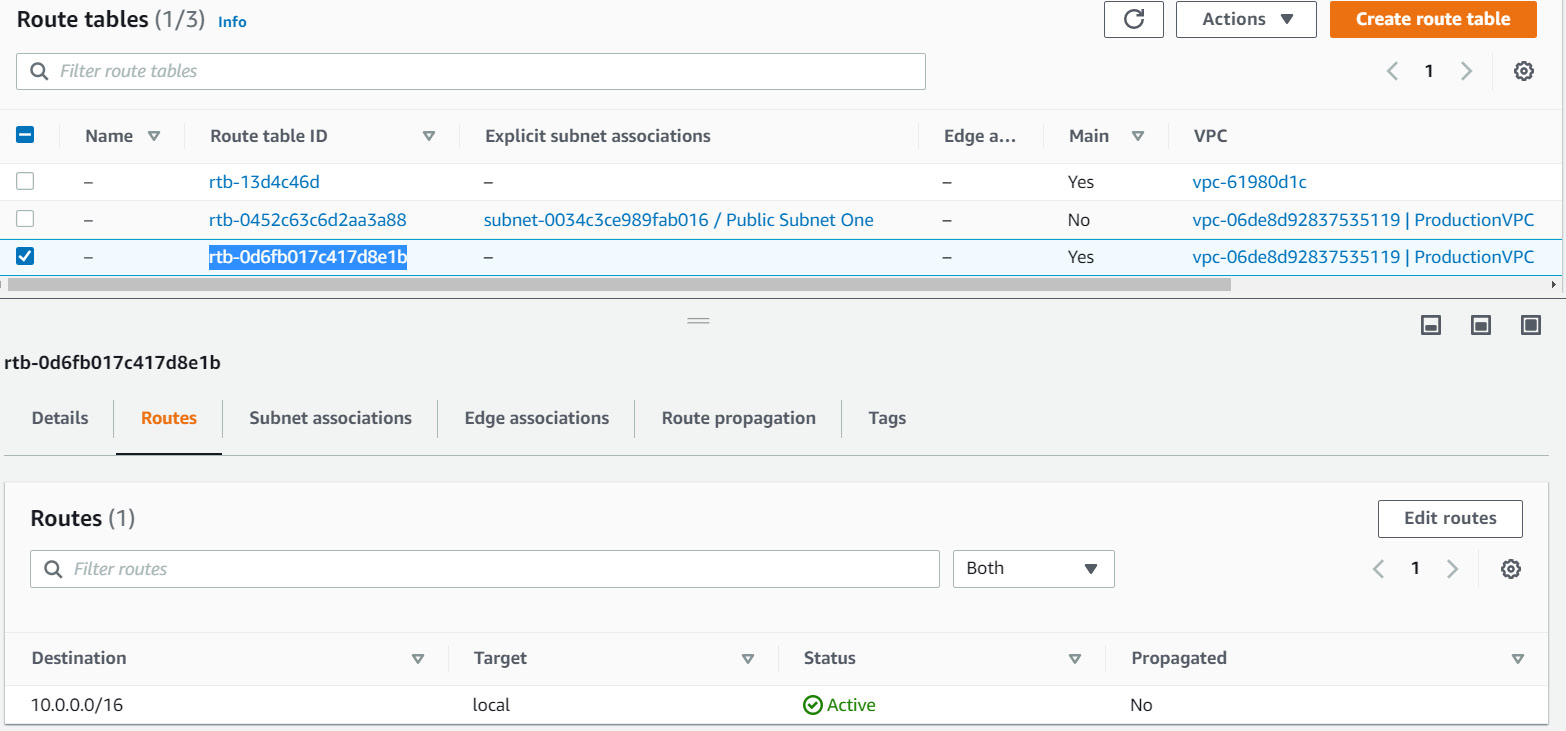Click the panel resize handle
This screenshot has width=1566, height=731.
[698, 321]
